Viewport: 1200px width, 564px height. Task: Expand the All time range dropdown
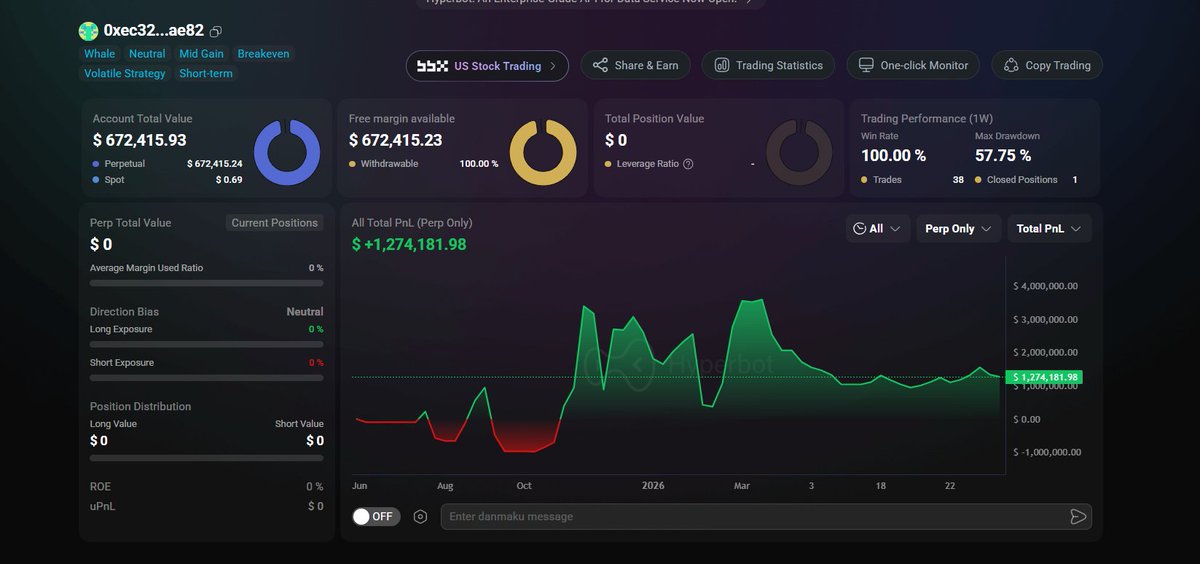click(x=877, y=229)
